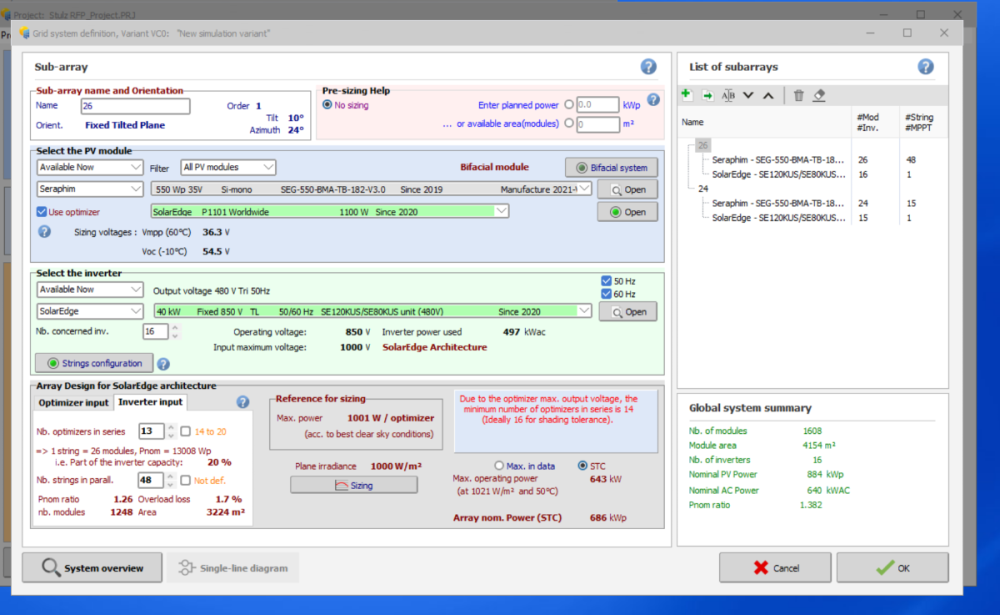The image size is (1000, 615).
Task: Click the System overview button
Action: [92, 568]
